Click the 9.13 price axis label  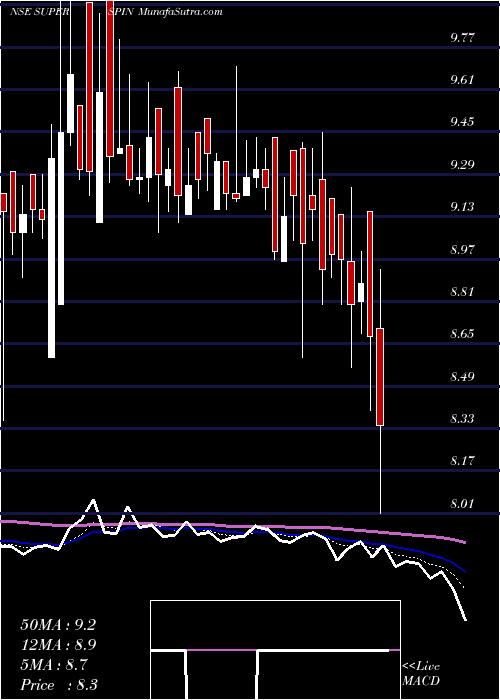pos(462,207)
